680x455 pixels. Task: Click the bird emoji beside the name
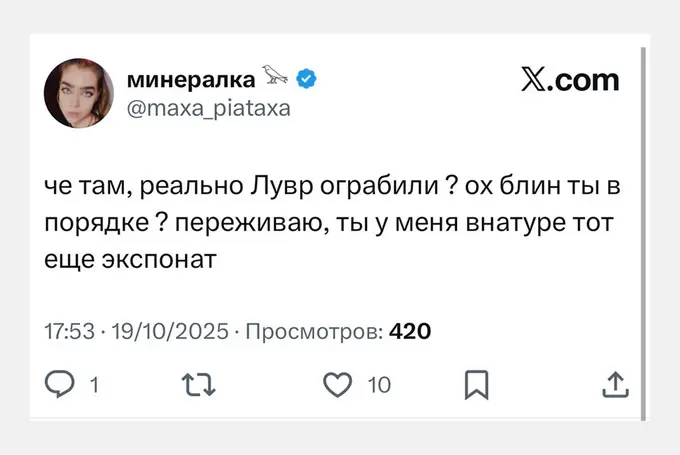click(x=276, y=76)
